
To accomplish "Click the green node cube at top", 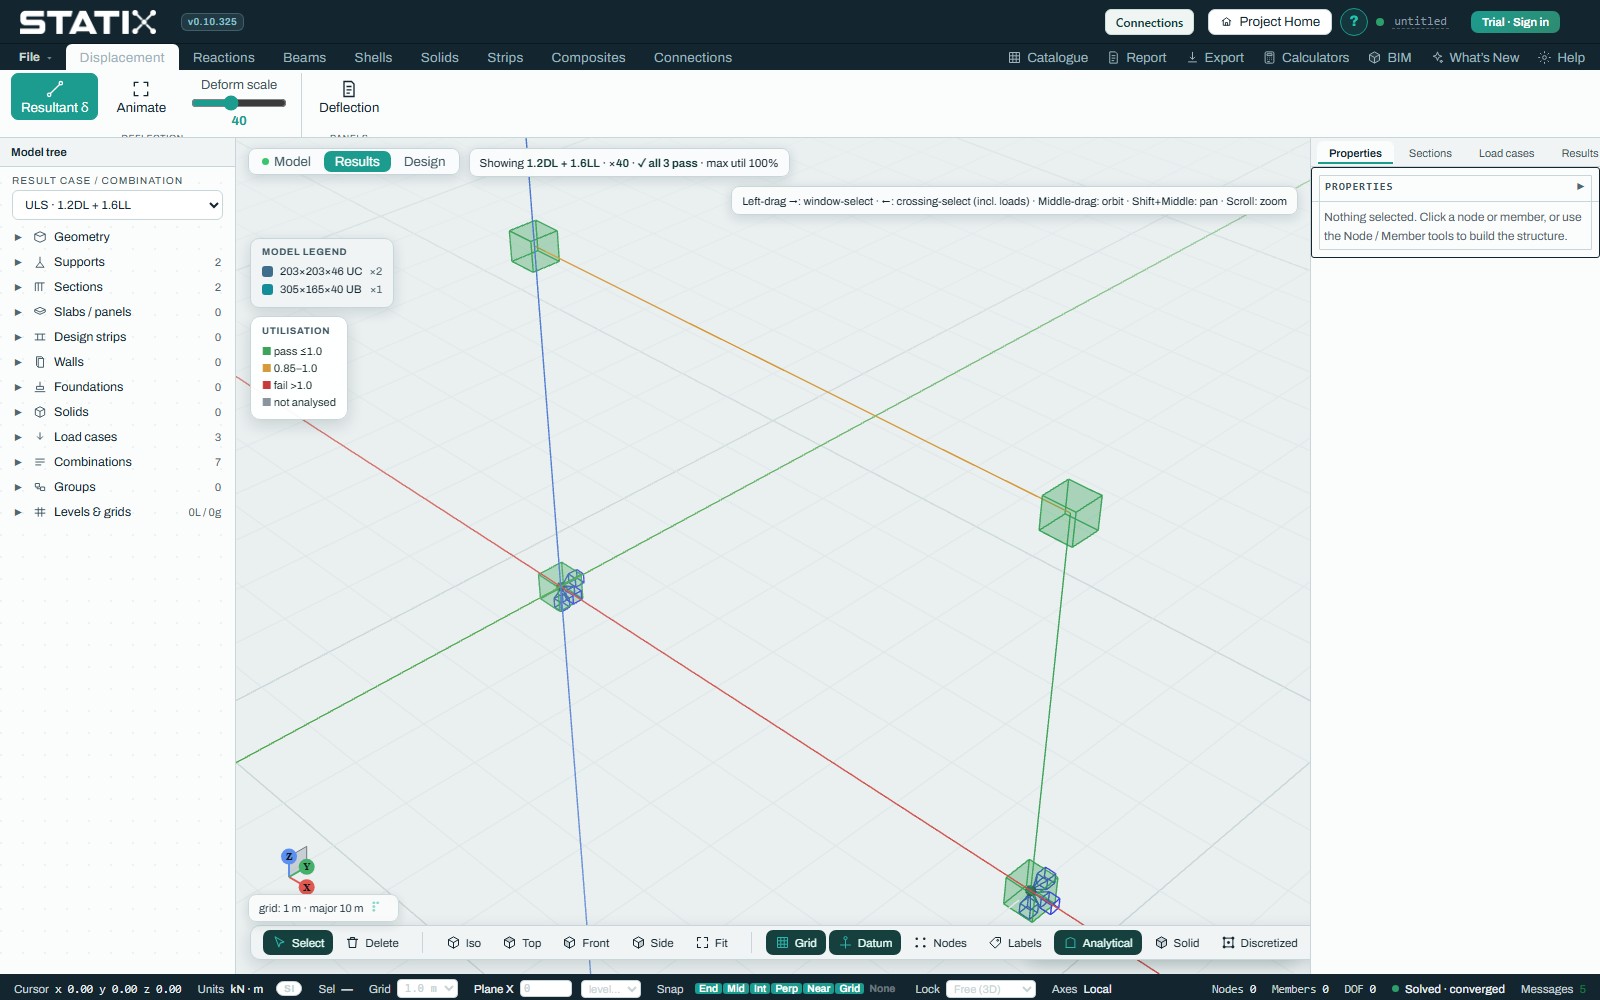I will tap(534, 246).
